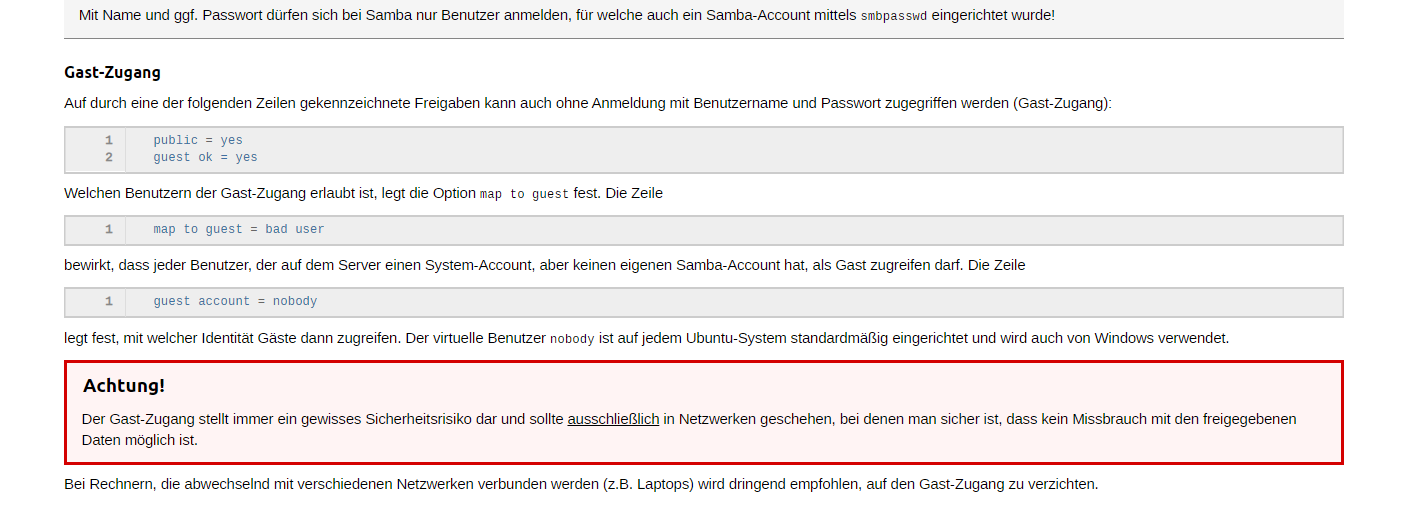Click the inline code "map to guest" in the paragraph
This screenshot has width=1416, height=517.
click(524, 194)
